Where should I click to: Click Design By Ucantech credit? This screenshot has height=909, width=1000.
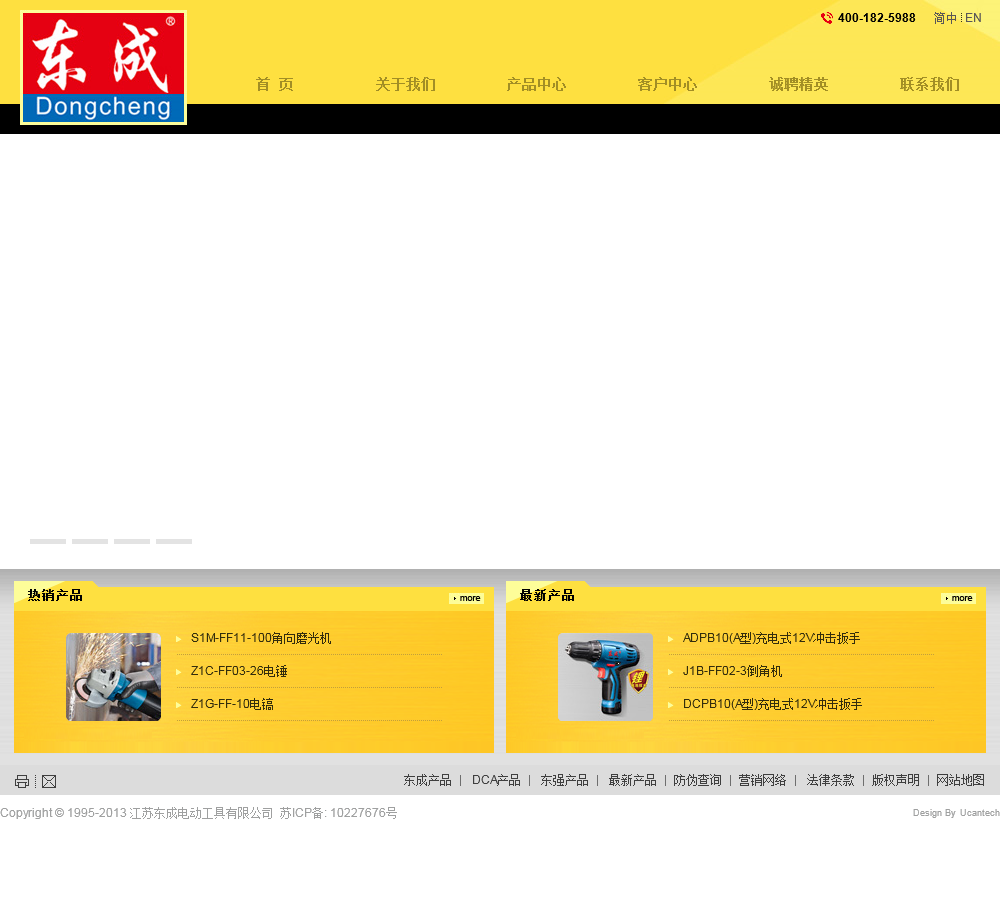[956, 813]
